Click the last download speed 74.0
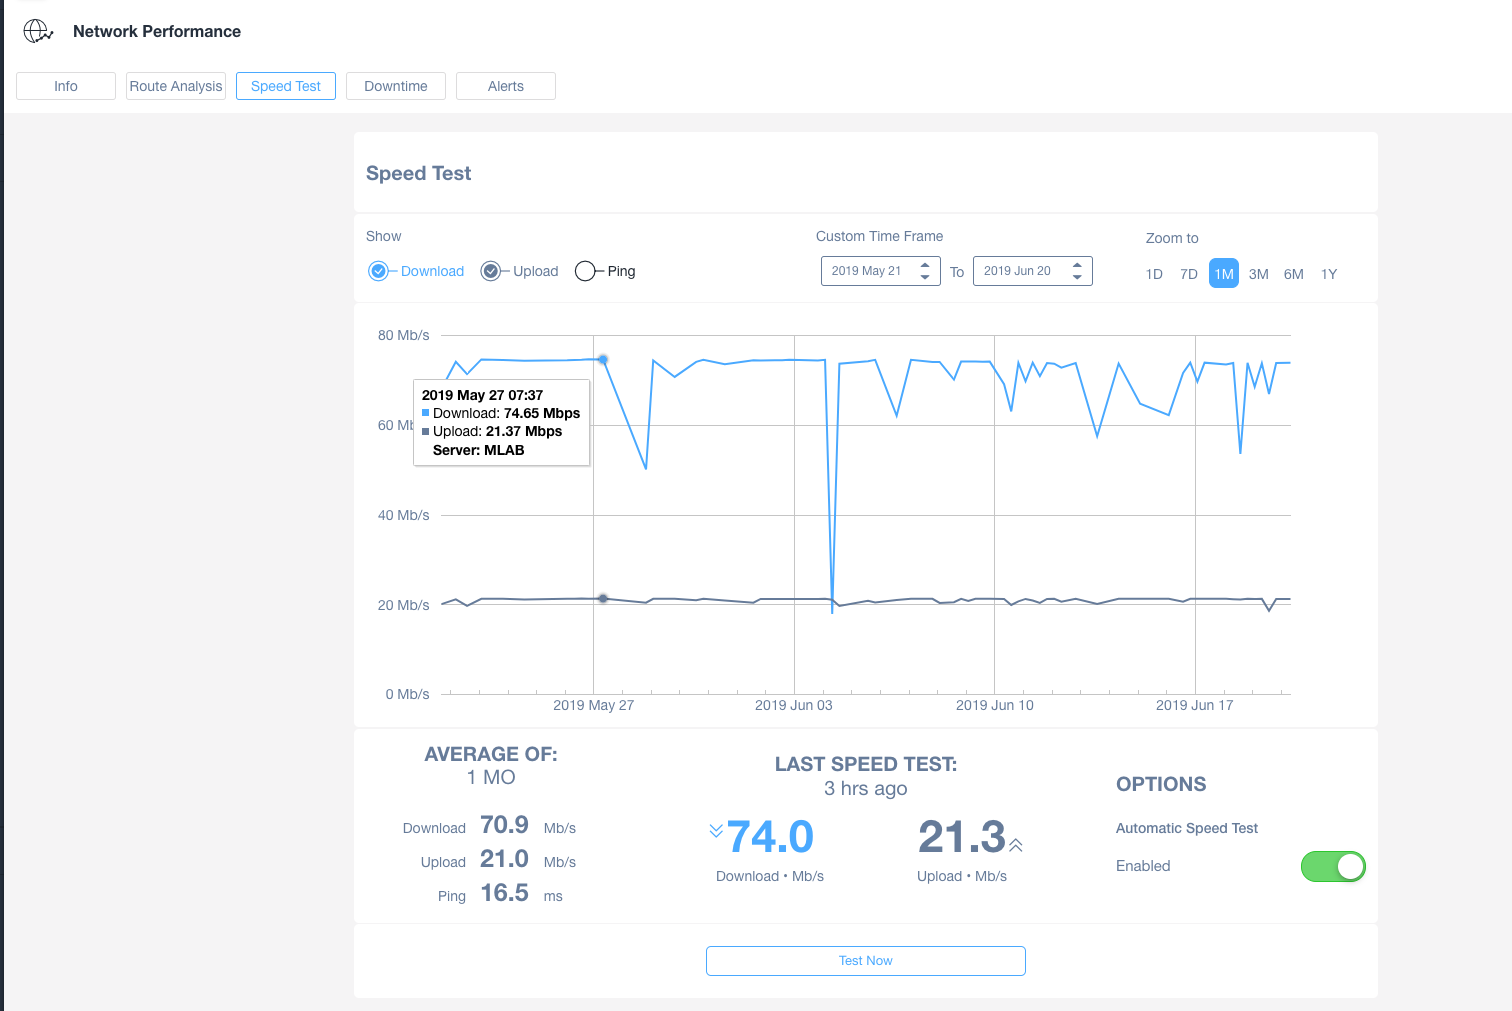The width and height of the screenshot is (1512, 1011). coord(770,837)
